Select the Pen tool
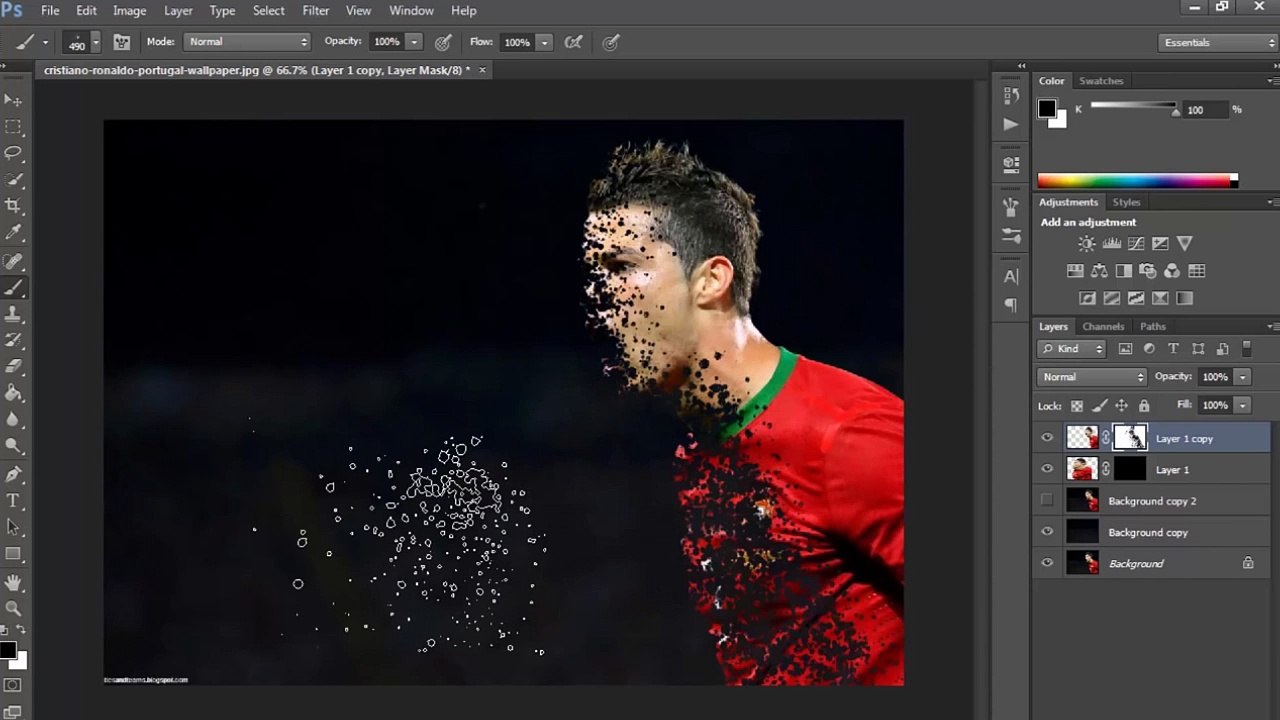The width and height of the screenshot is (1280, 720). point(13,474)
